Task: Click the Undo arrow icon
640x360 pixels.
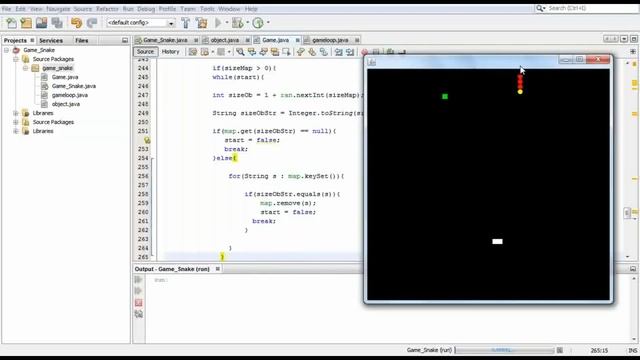Action: 76,23
